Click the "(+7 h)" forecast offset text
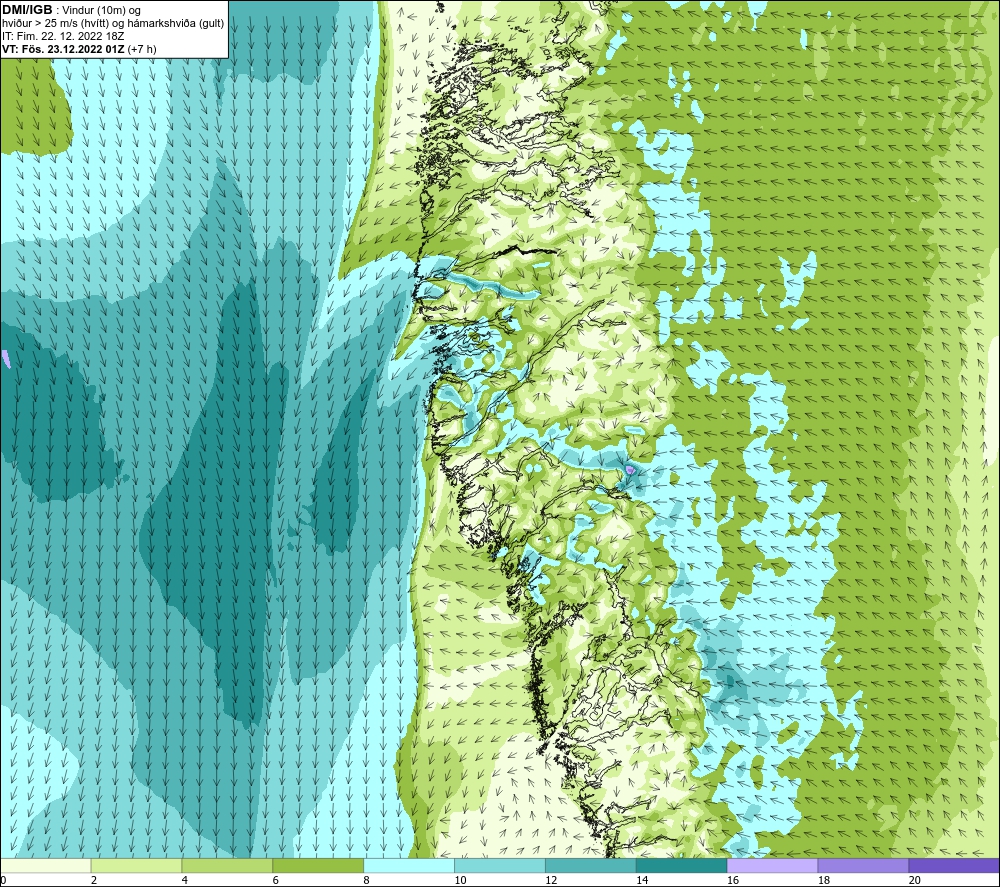This screenshot has height=887, width=1000. 142,49
